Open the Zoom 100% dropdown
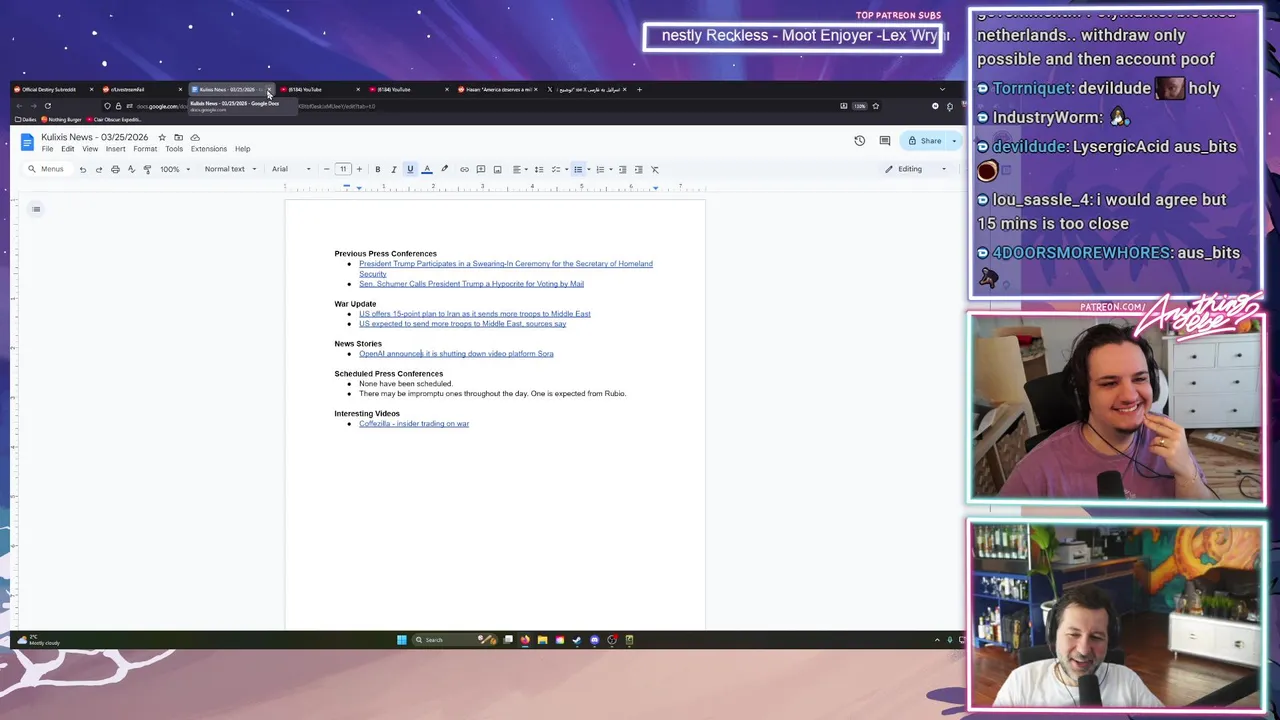The image size is (1280, 720). pos(175,169)
